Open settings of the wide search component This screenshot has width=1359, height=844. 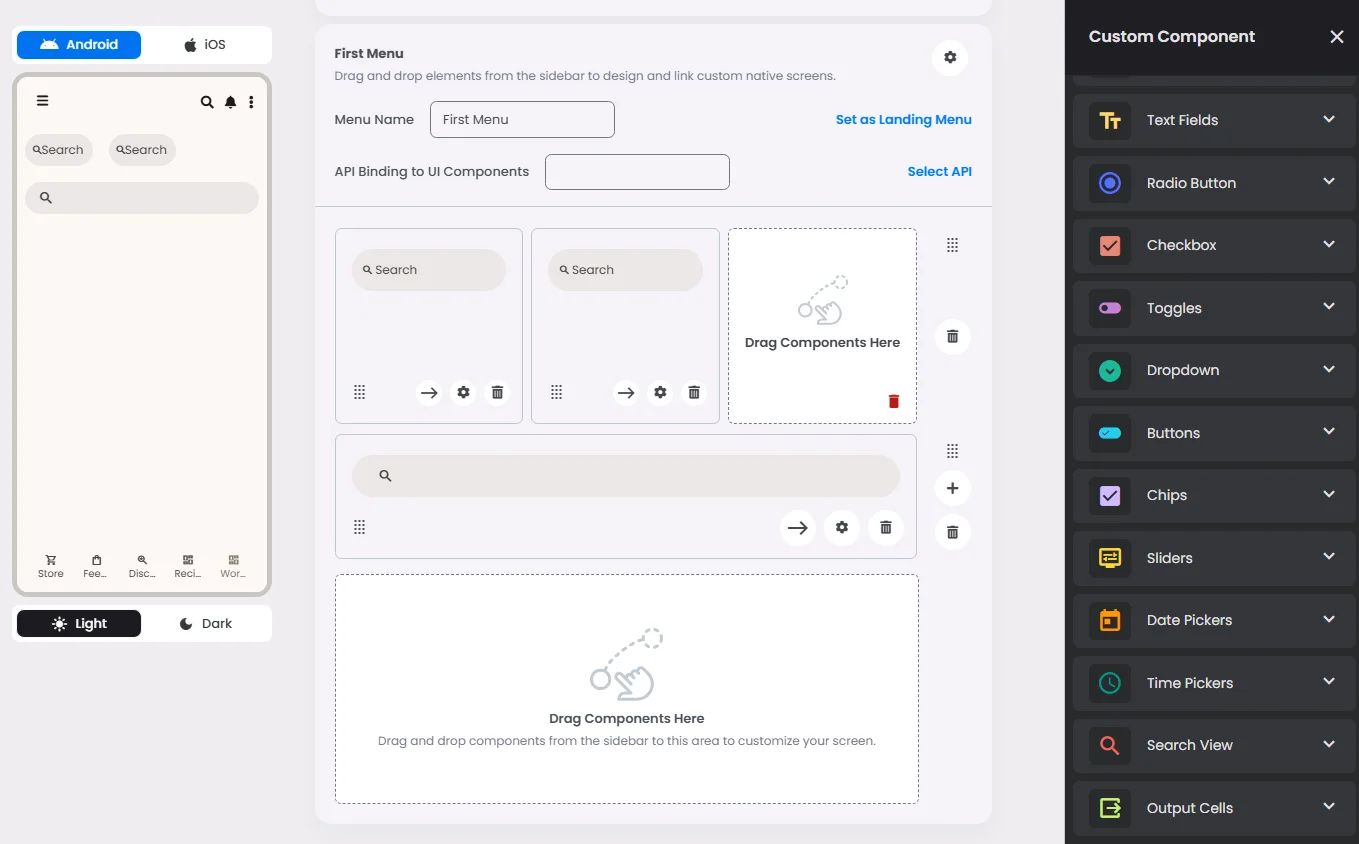click(x=842, y=527)
